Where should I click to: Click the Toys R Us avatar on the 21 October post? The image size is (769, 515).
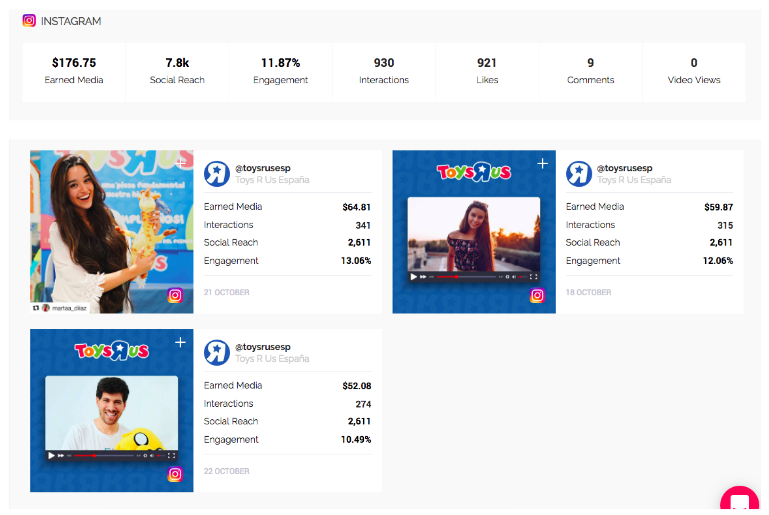(x=217, y=173)
